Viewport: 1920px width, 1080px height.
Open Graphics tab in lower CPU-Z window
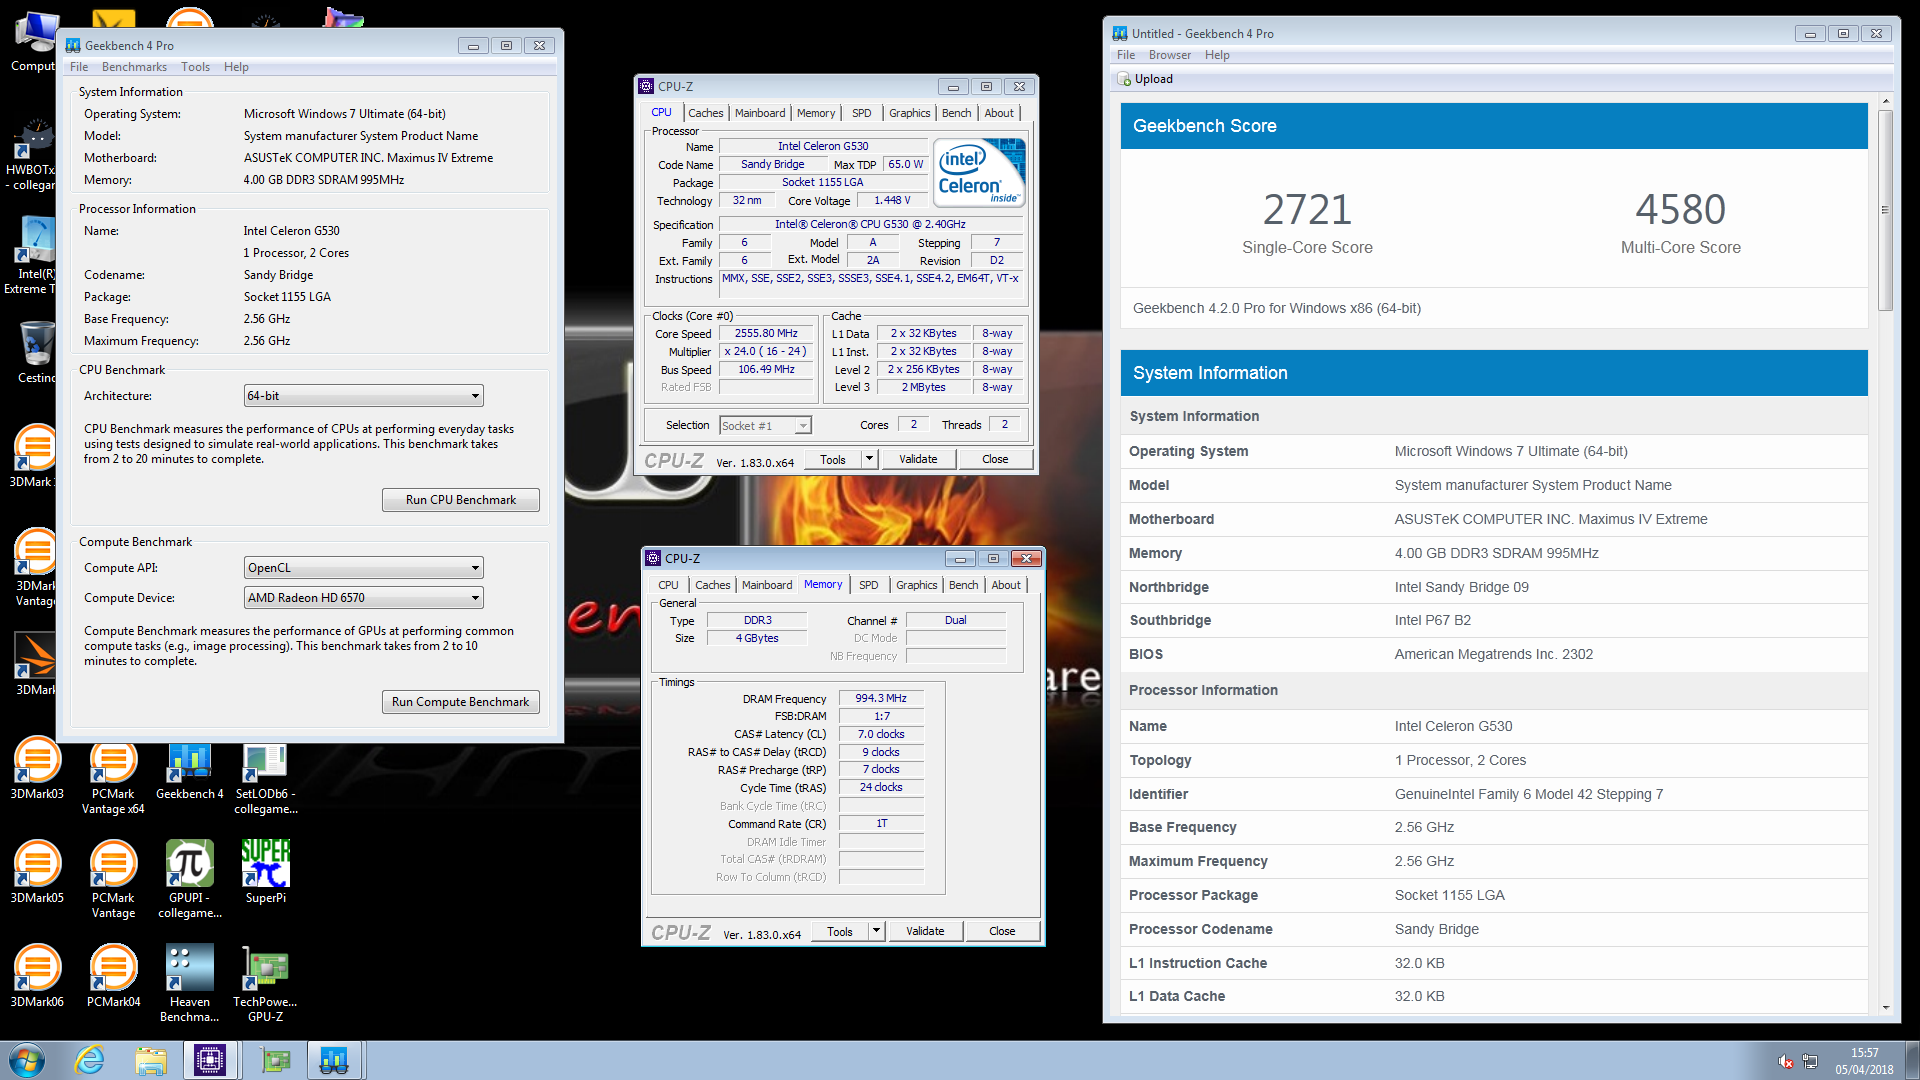pos(916,585)
